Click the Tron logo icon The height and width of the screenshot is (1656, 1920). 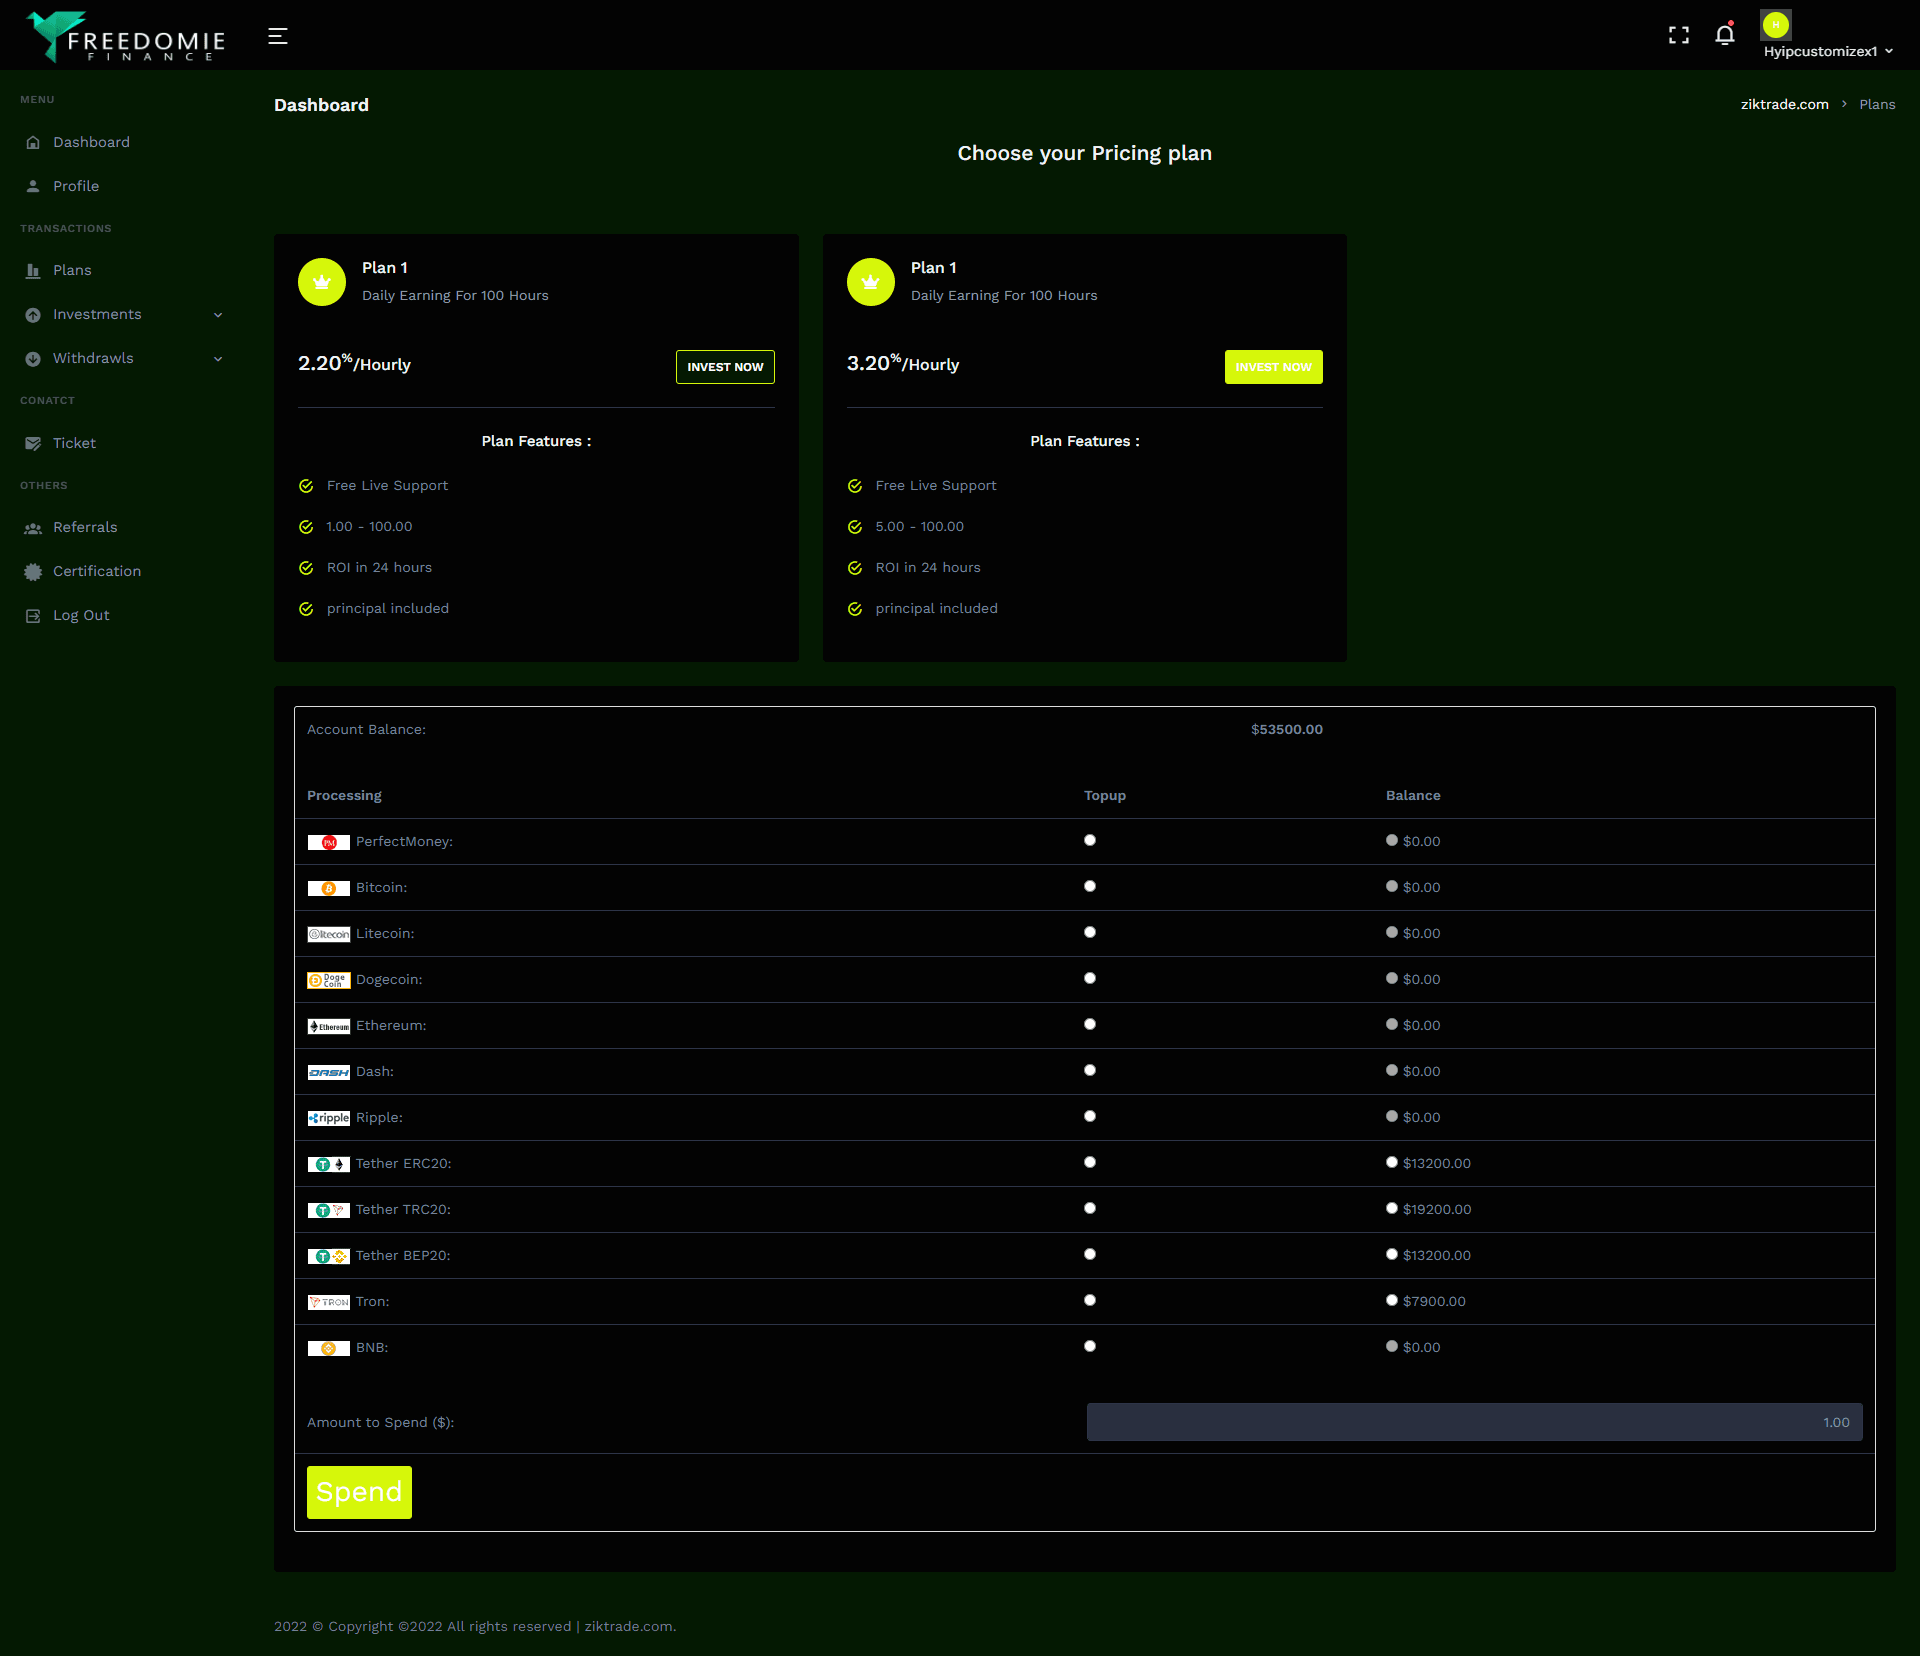(x=329, y=1302)
